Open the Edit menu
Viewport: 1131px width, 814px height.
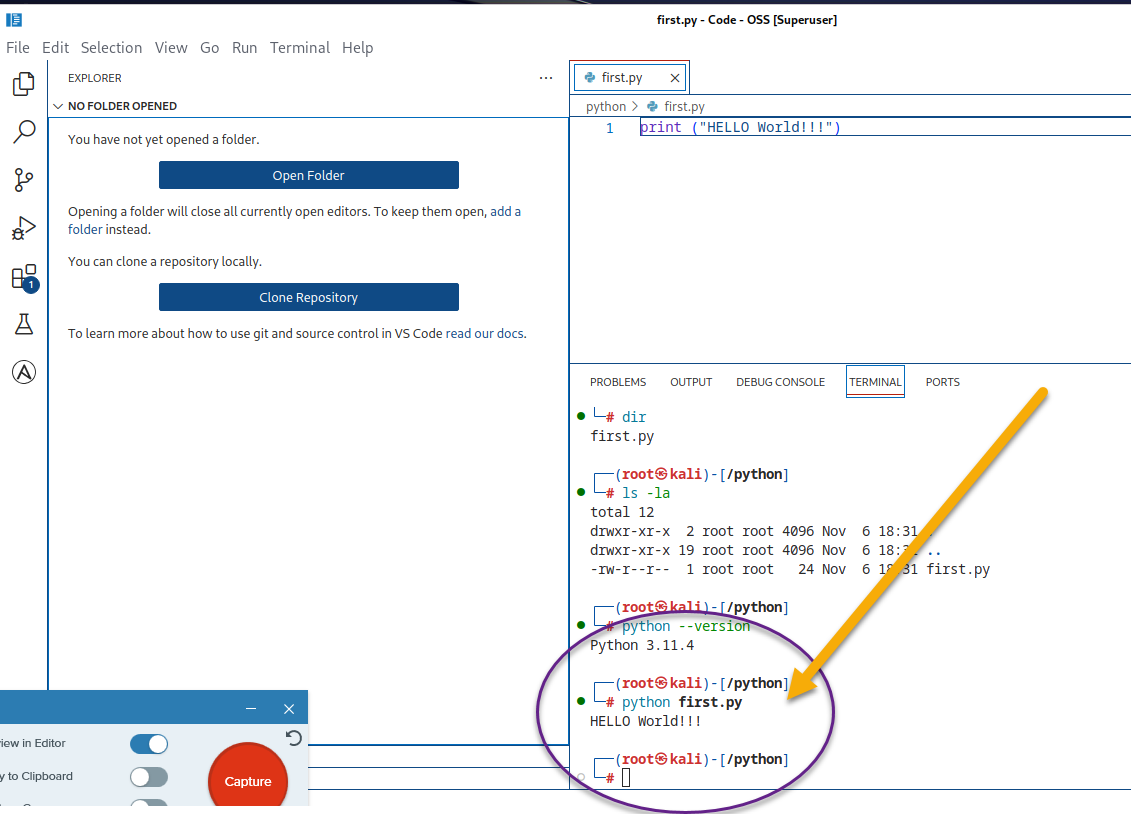[x=56, y=48]
